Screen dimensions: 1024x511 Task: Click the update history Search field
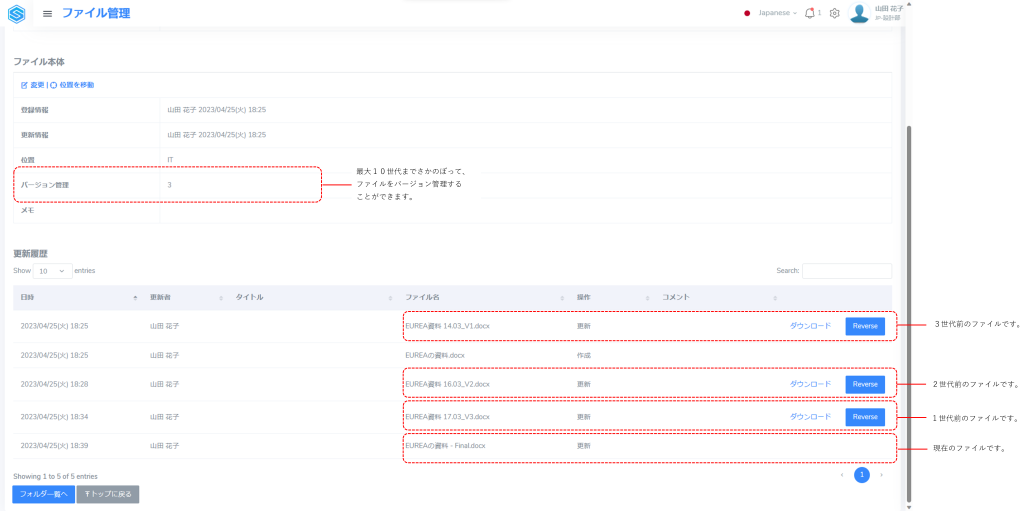846,271
